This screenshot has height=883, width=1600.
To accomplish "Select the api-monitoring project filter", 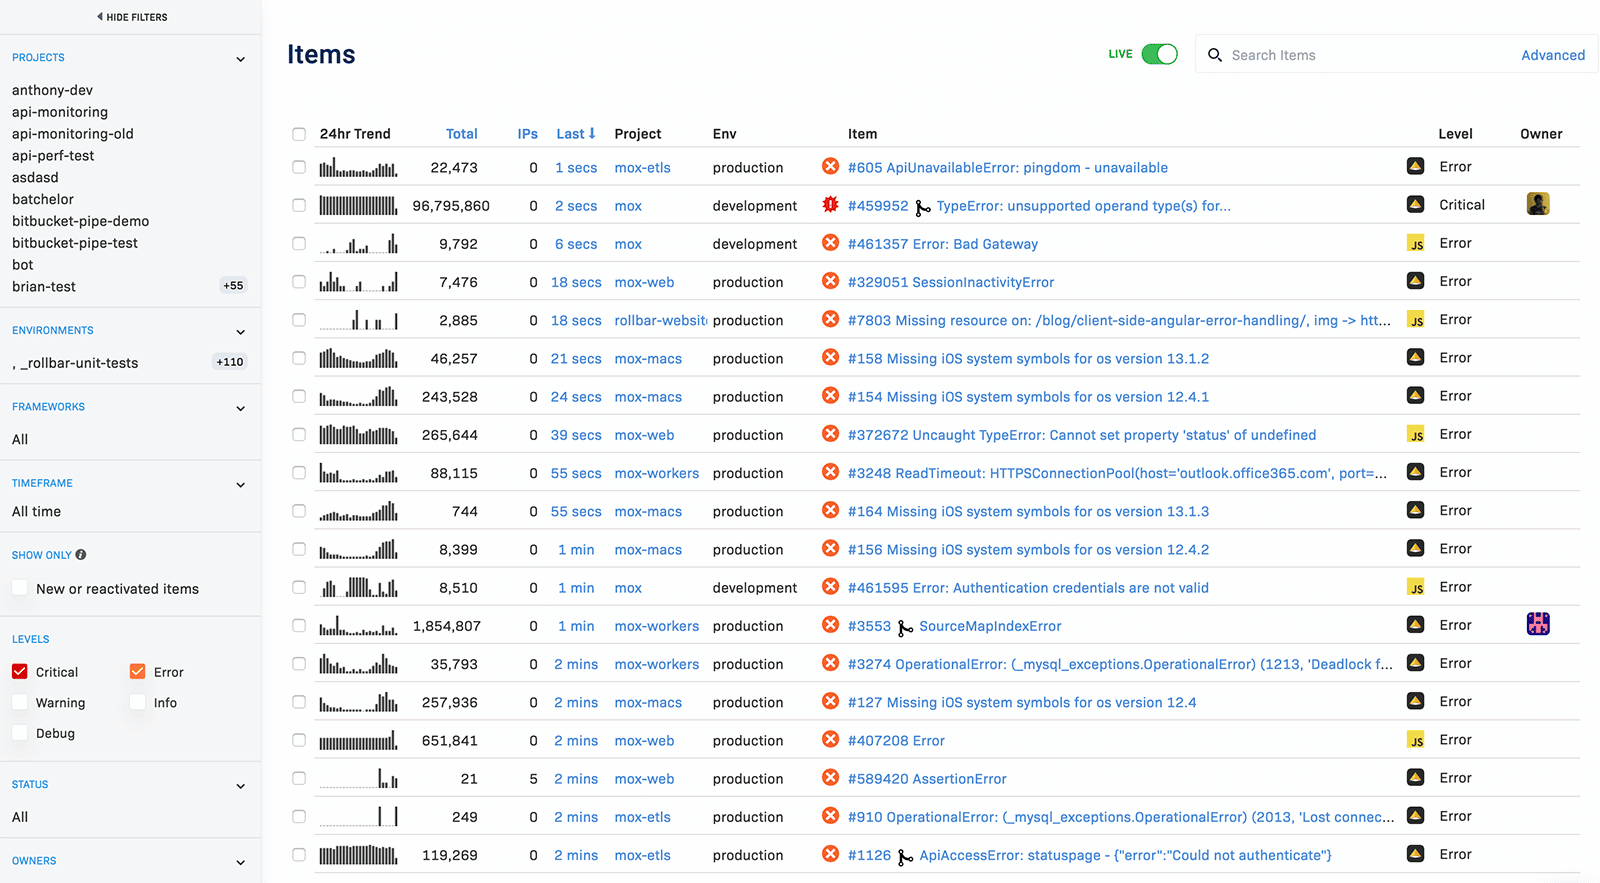I will [60, 112].
